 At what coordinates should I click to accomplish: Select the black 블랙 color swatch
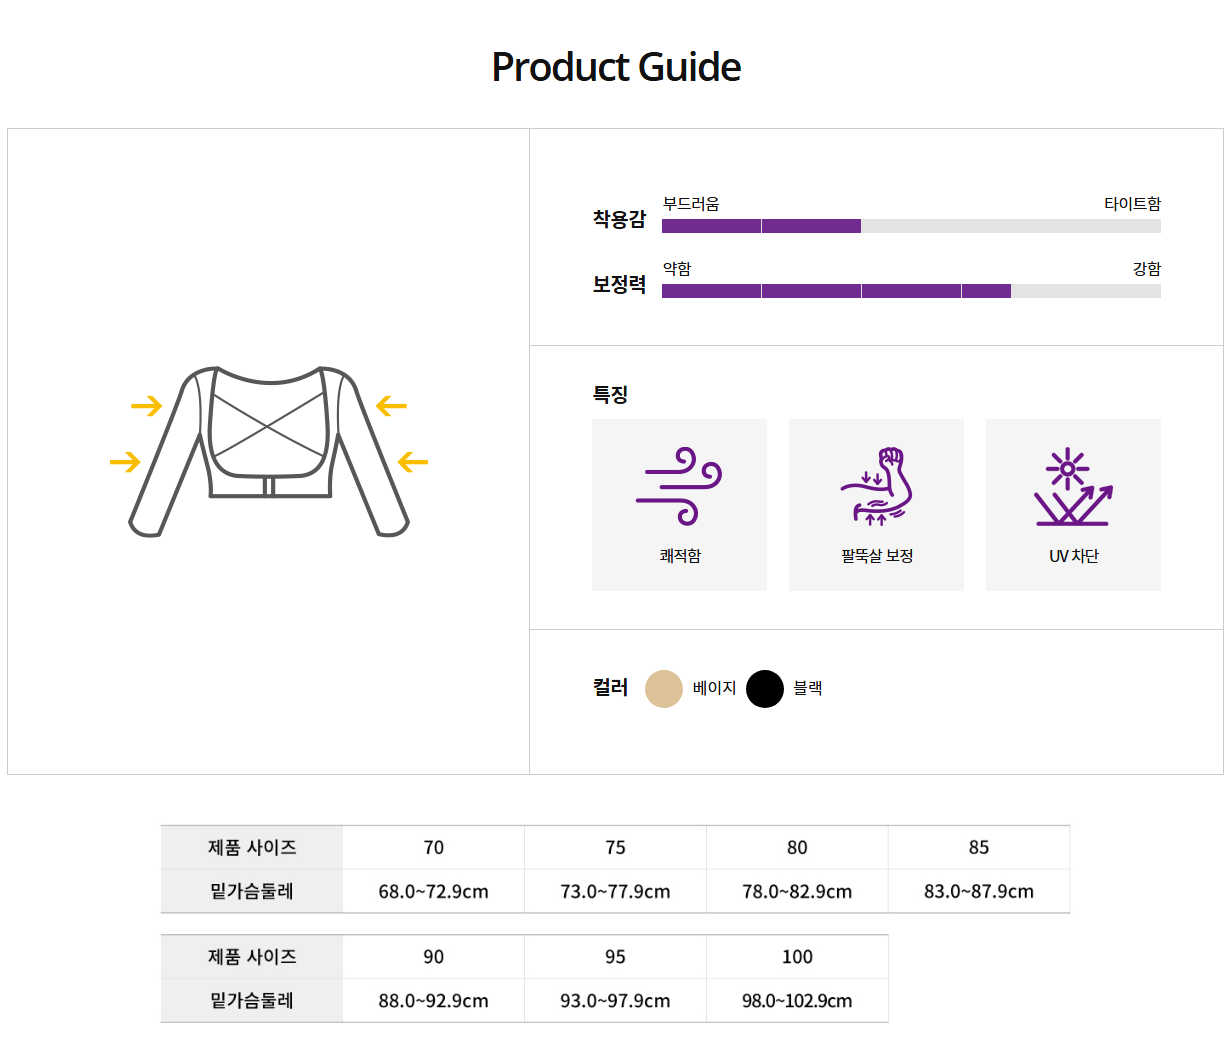pos(765,689)
